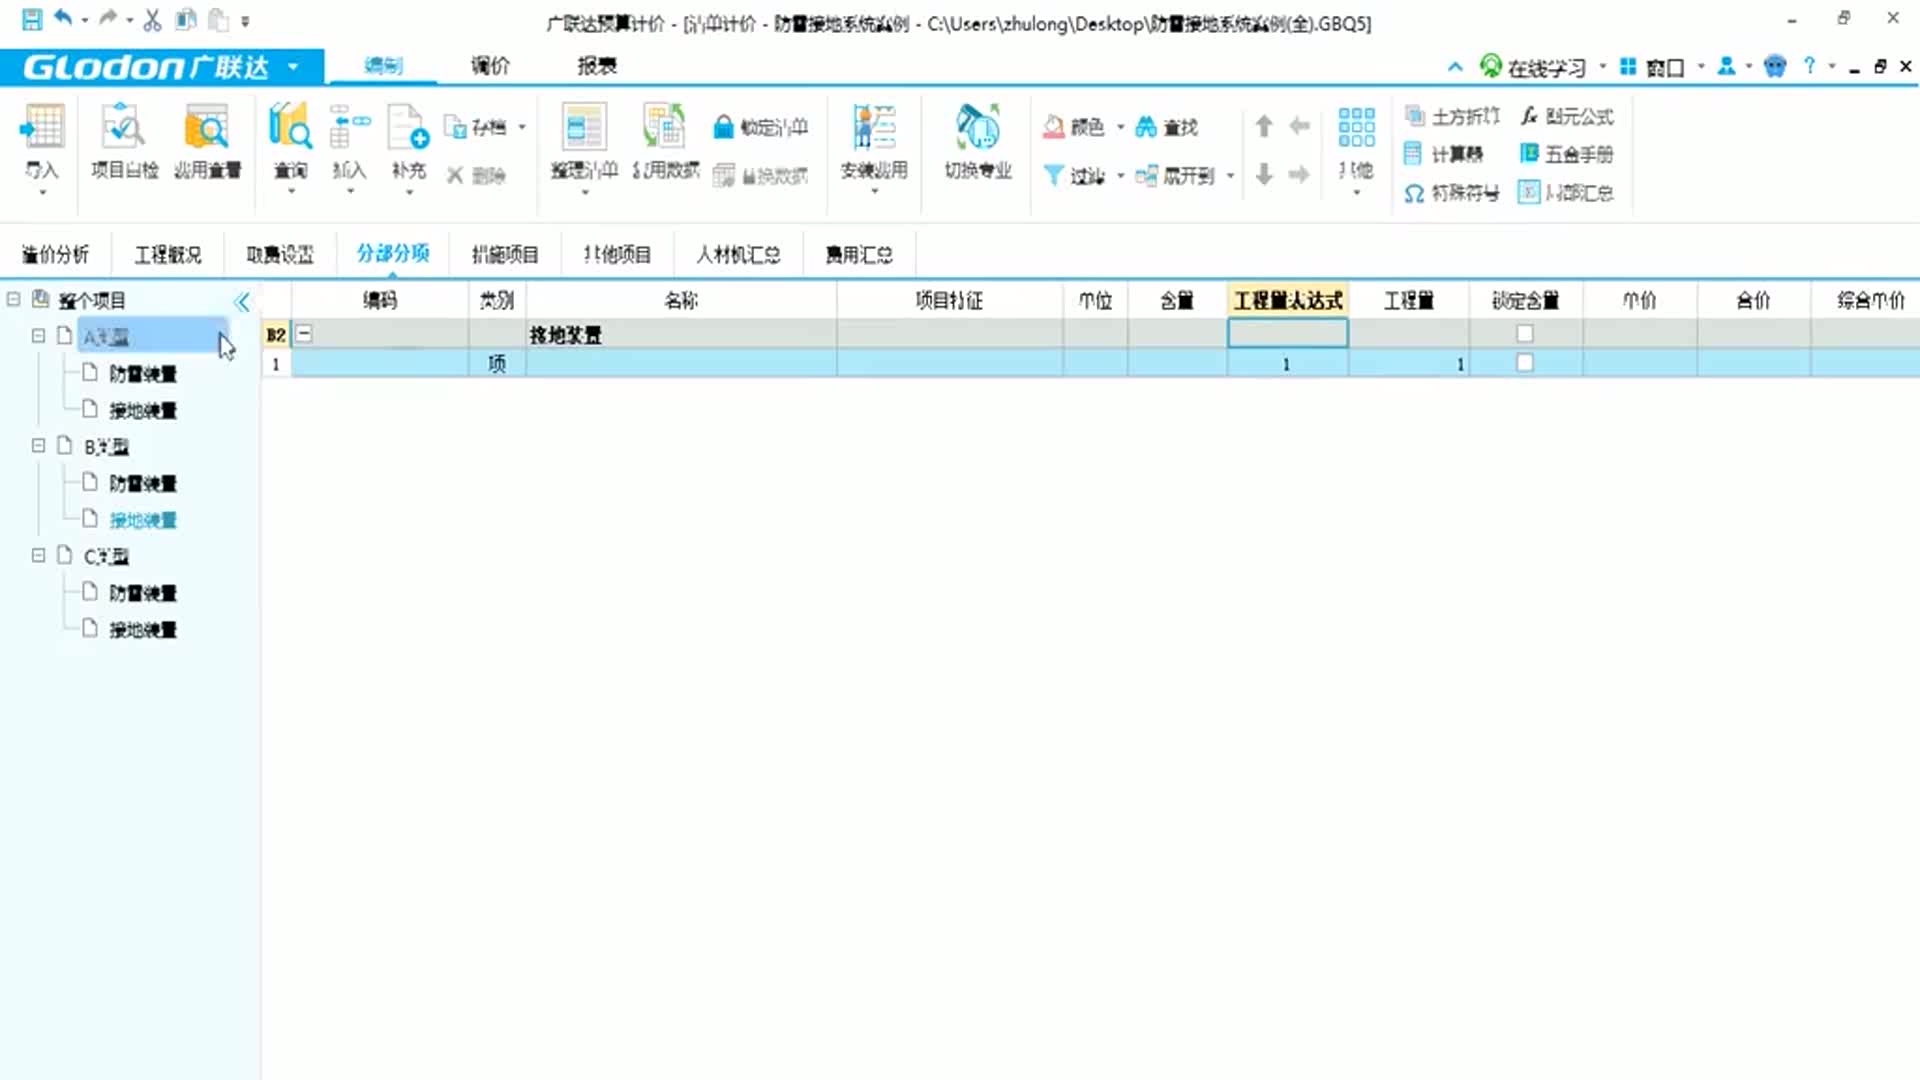Click the move up arrow icon
Viewport: 1920px width, 1080px height.
[x=1264, y=126]
